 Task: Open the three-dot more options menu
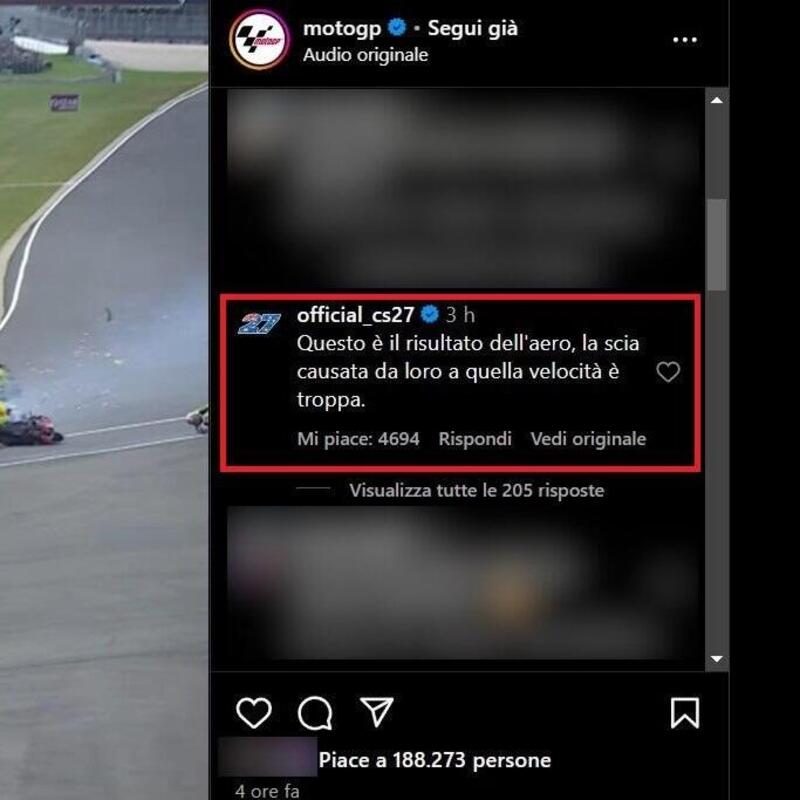pyautogui.click(x=685, y=40)
